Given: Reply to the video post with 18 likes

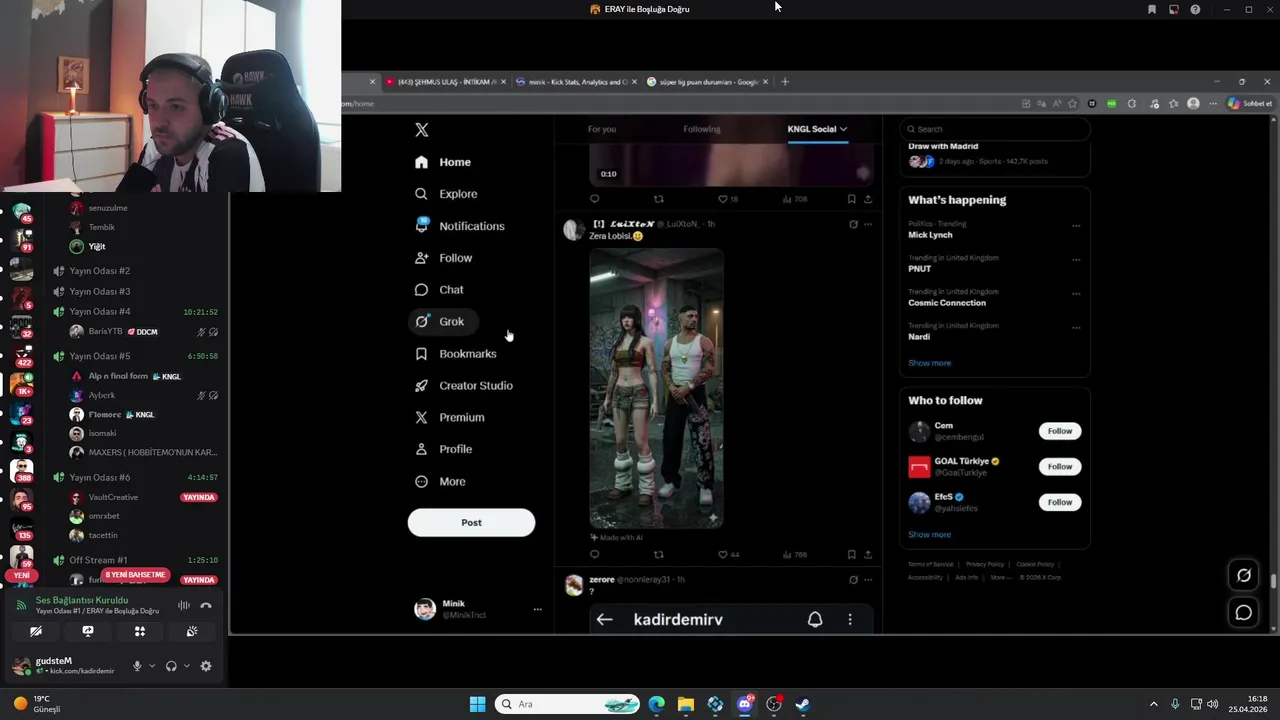Looking at the screenshot, I should coord(595,199).
